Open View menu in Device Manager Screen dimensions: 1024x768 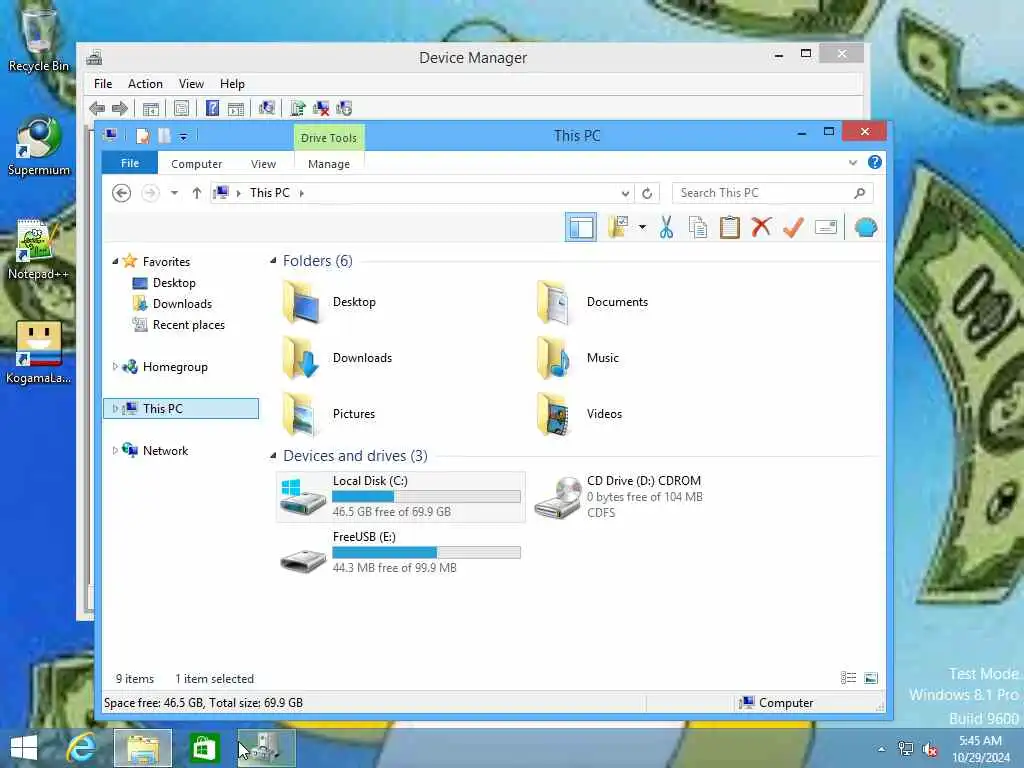(191, 84)
